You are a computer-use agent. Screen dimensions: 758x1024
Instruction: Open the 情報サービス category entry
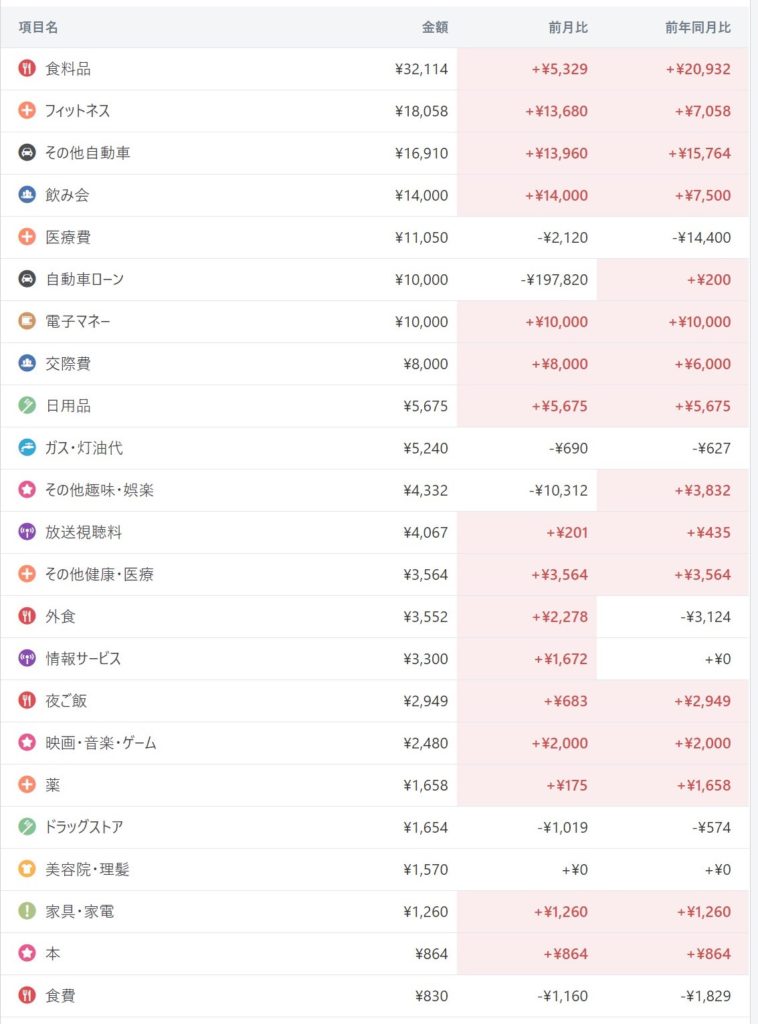83,659
